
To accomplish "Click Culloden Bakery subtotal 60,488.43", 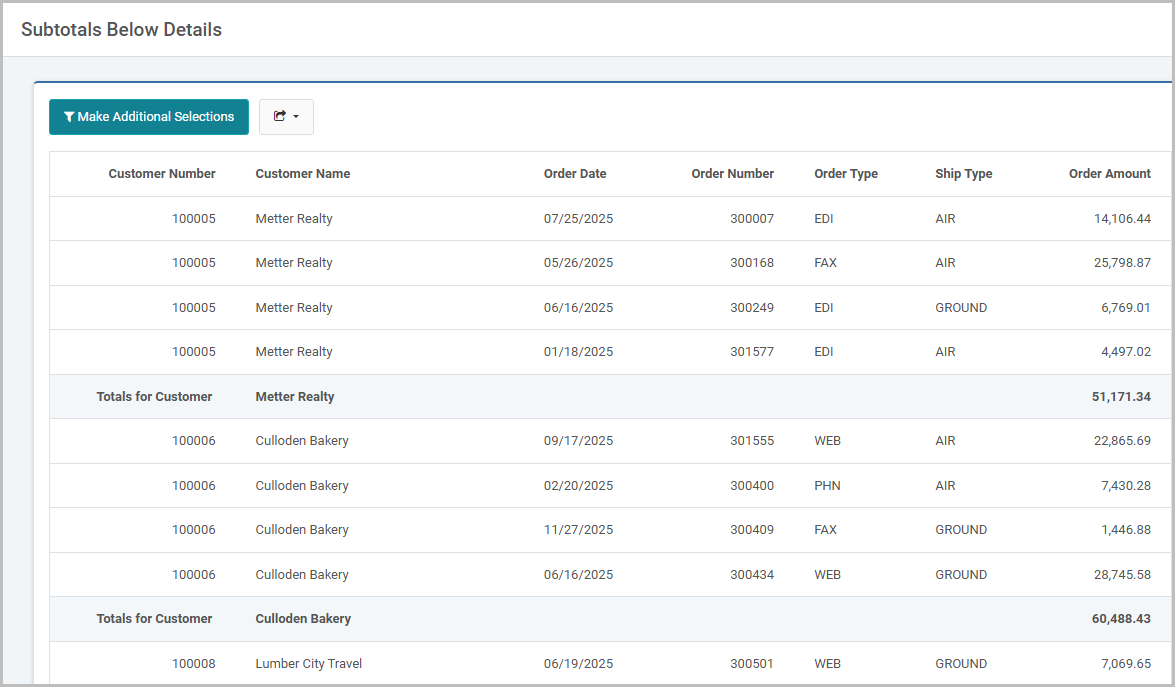I will [x=1121, y=619].
